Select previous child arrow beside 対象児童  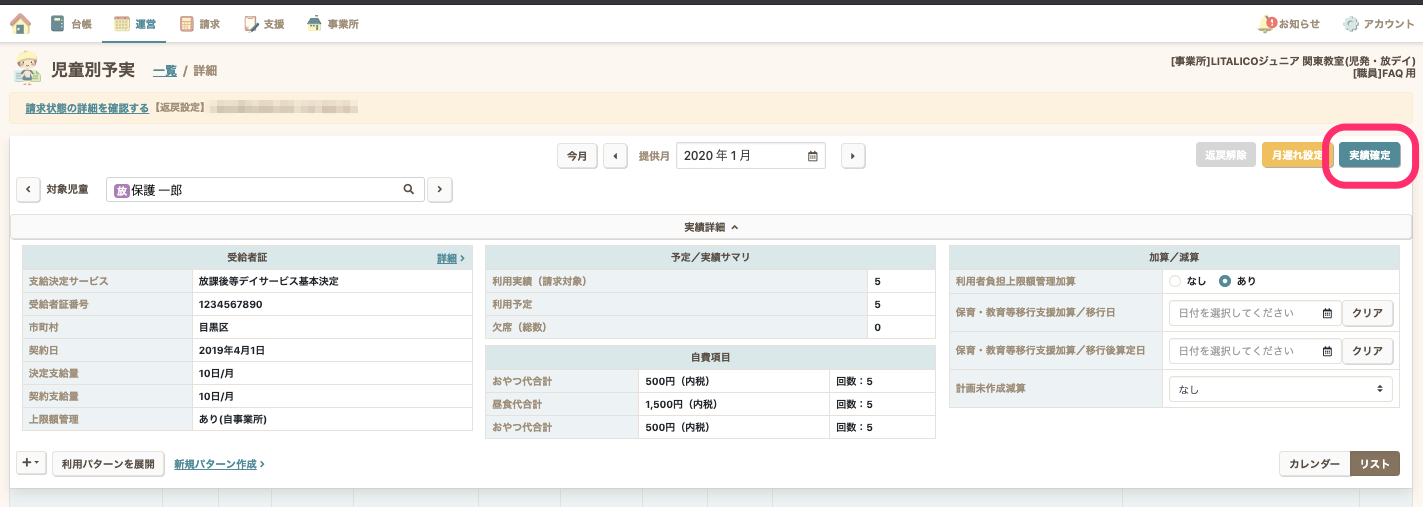click(29, 189)
